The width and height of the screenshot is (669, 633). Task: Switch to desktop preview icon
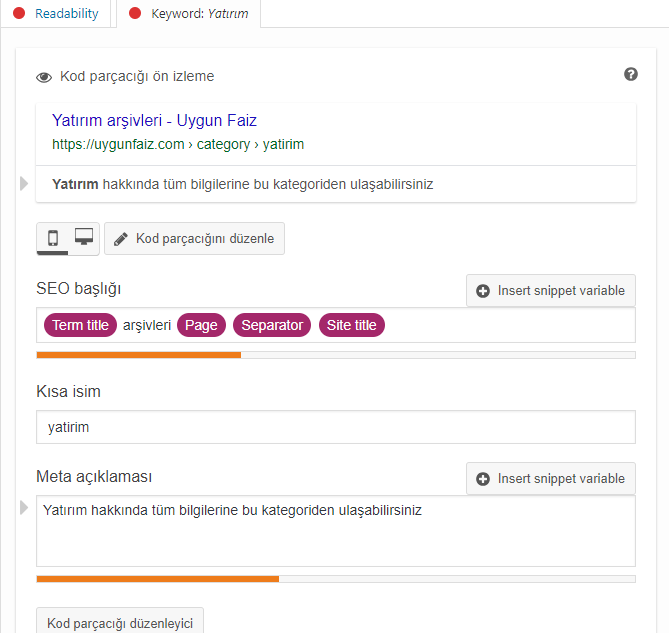[x=84, y=237]
